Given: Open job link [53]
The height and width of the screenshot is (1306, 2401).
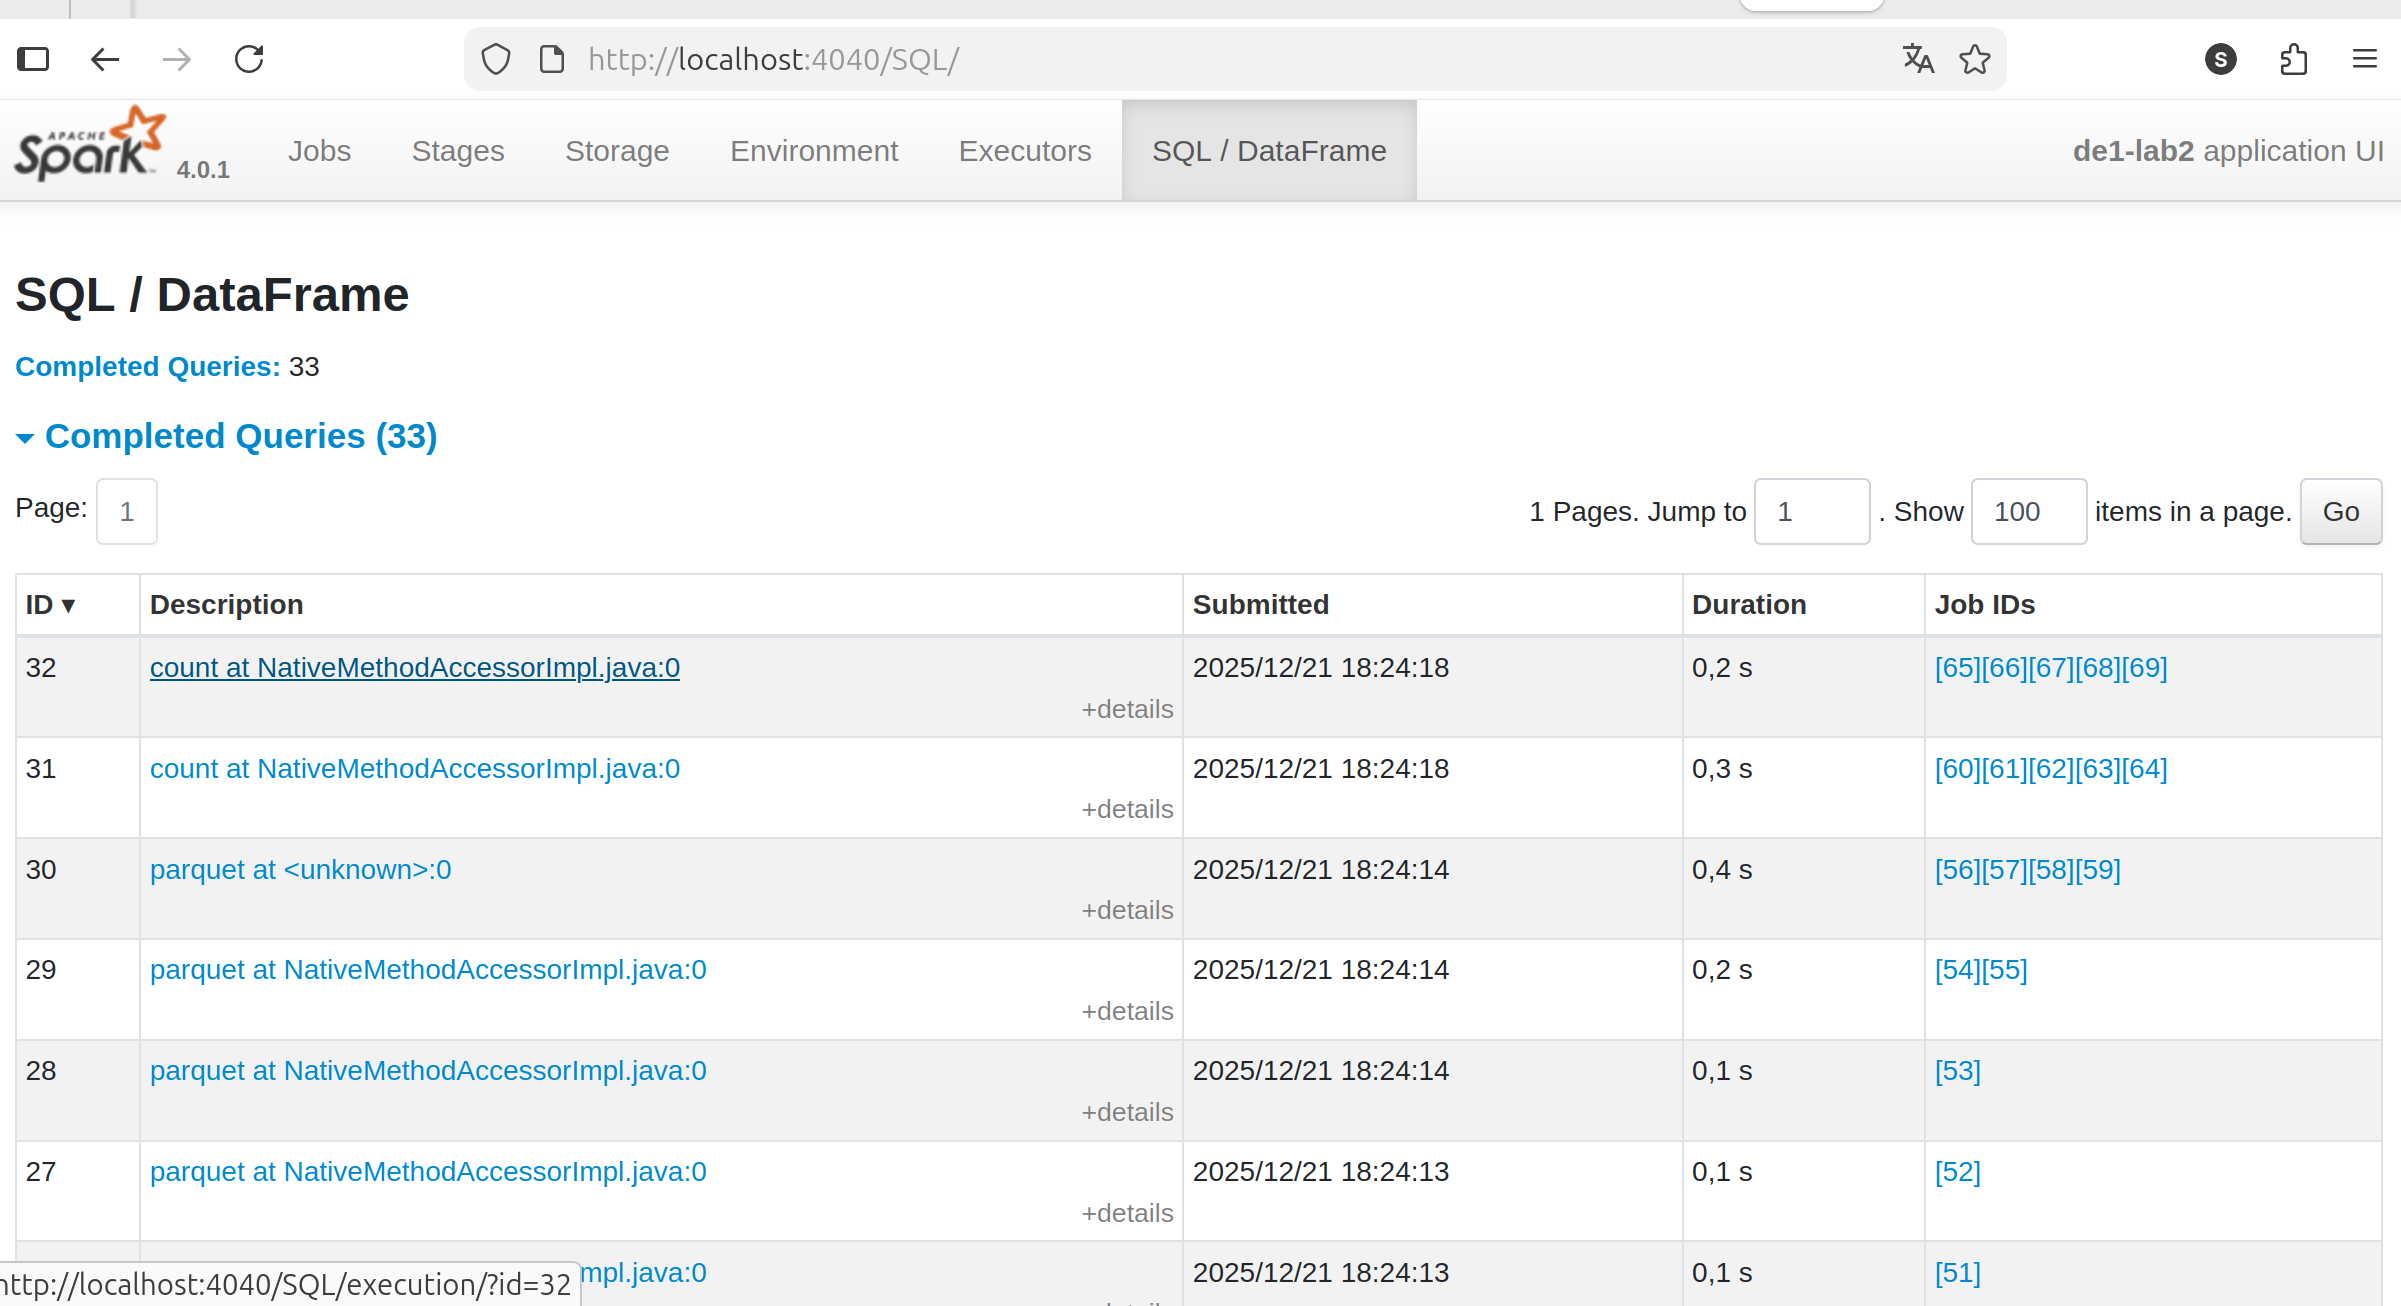Looking at the screenshot, I should 1957,1070.
